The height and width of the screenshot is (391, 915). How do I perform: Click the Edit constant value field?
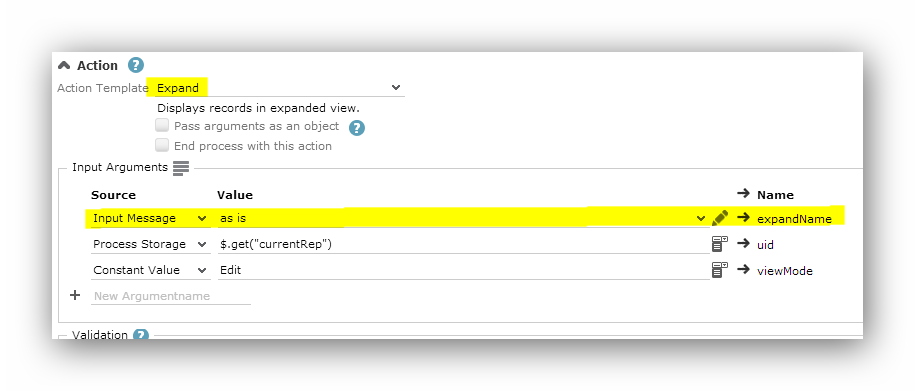pos(463,271)
